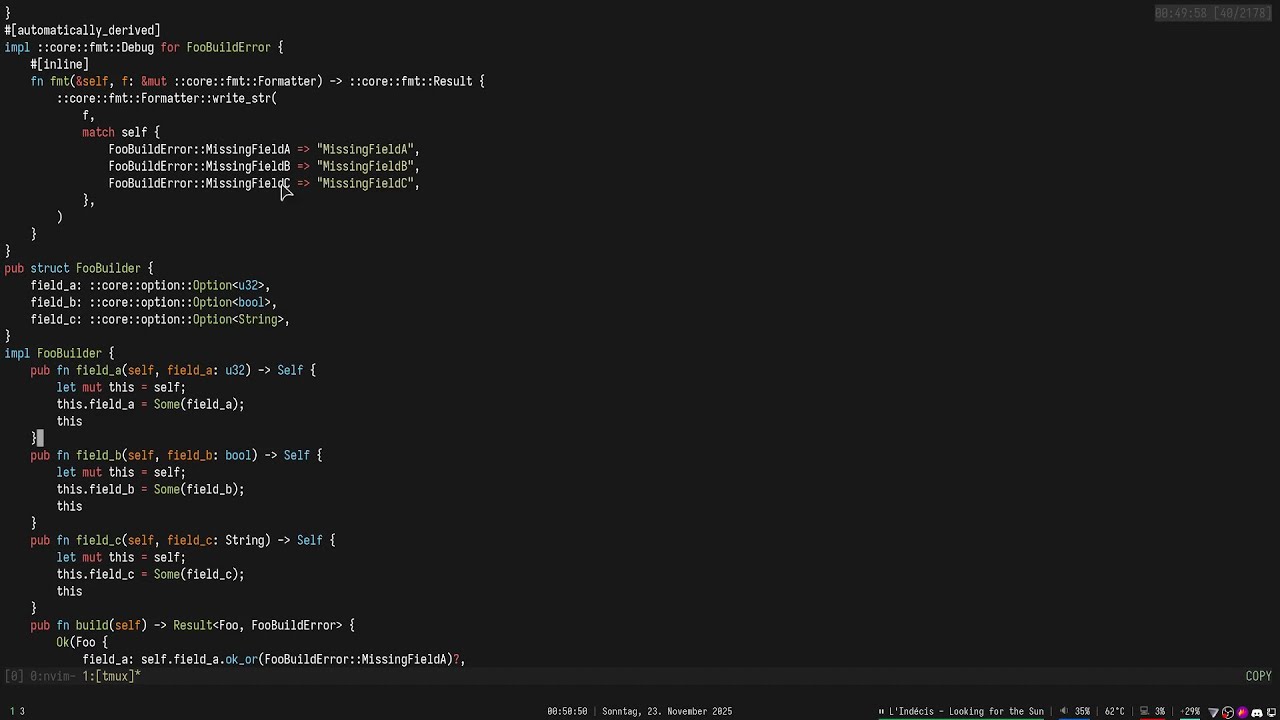1280x720 pixels.
Task: Click the purple flame tray icon
Action: point(1243,712)
